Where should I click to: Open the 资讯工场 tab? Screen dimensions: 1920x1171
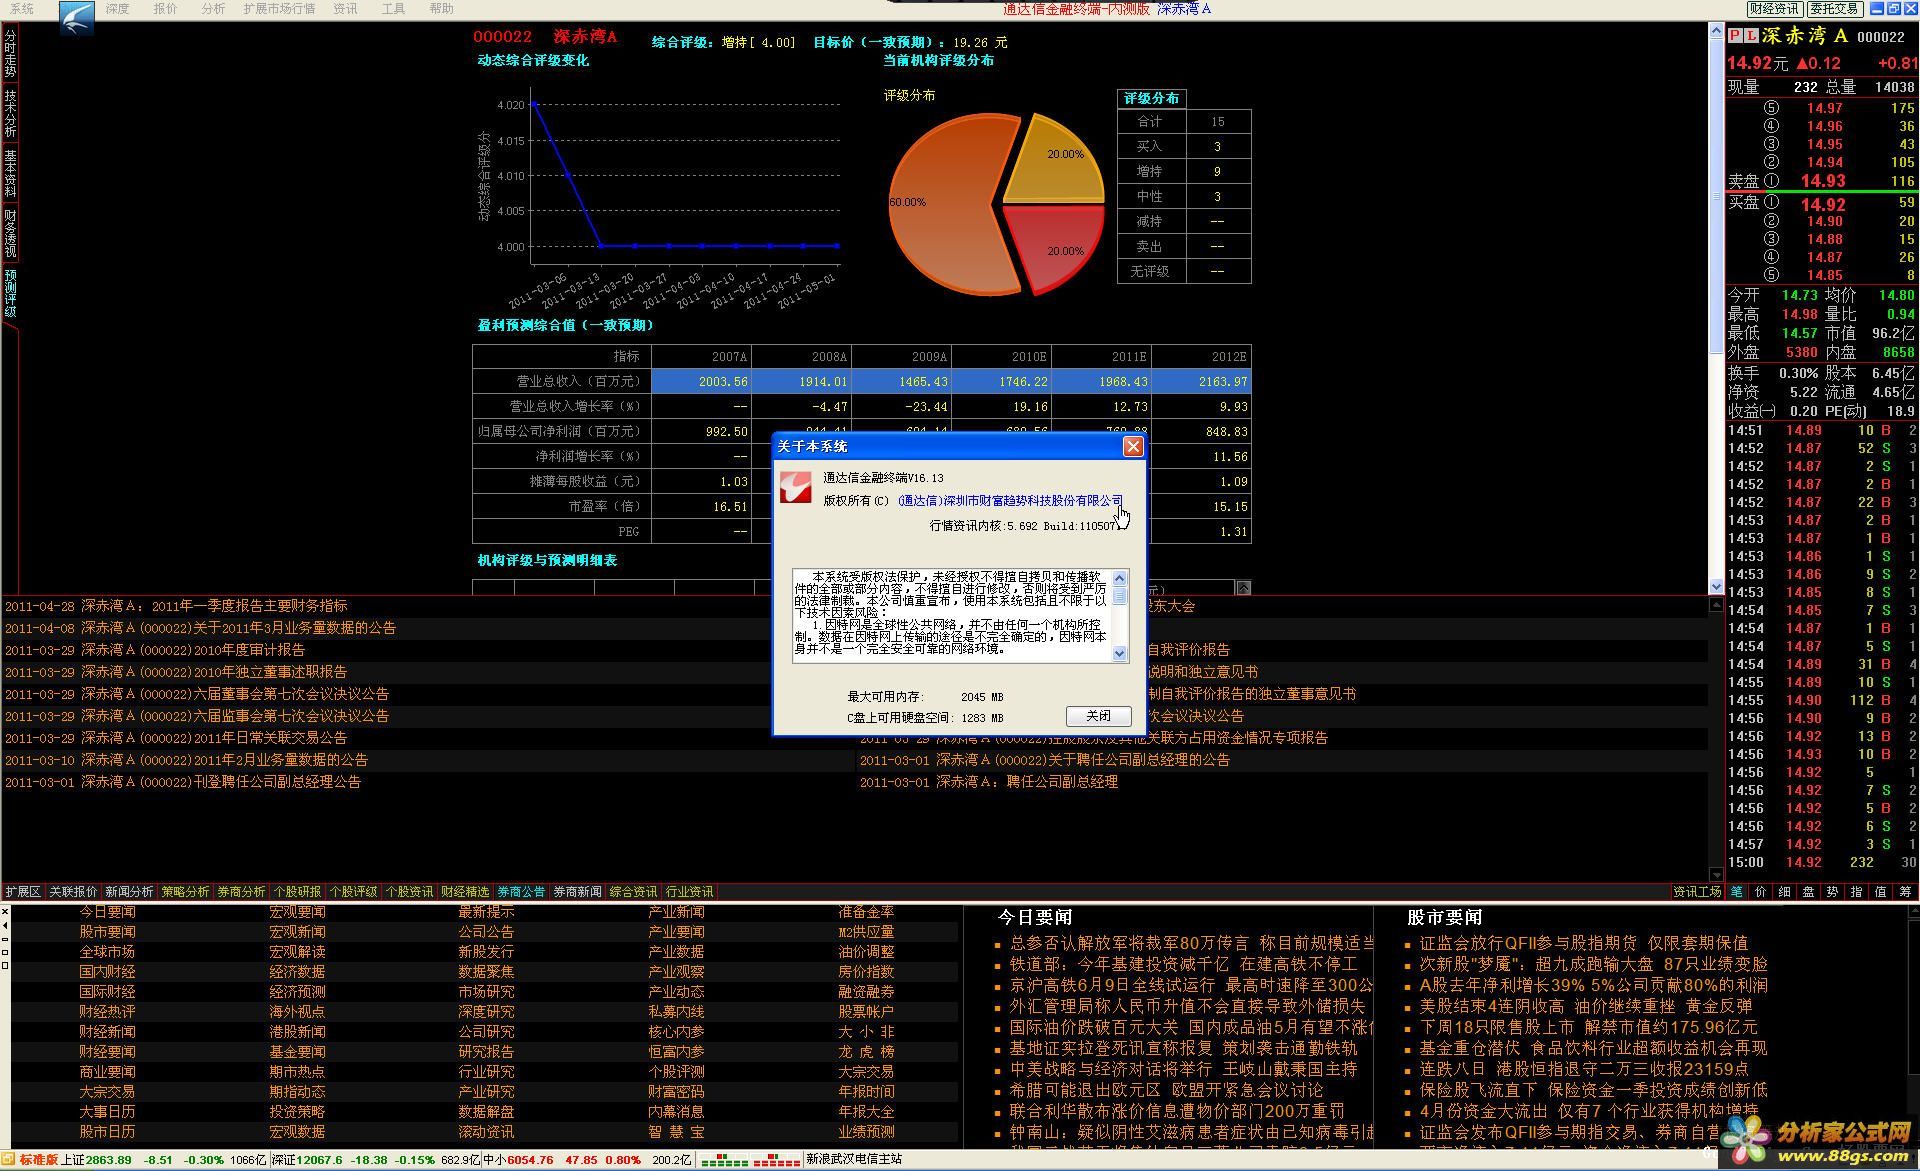[x=1697, y=892]
